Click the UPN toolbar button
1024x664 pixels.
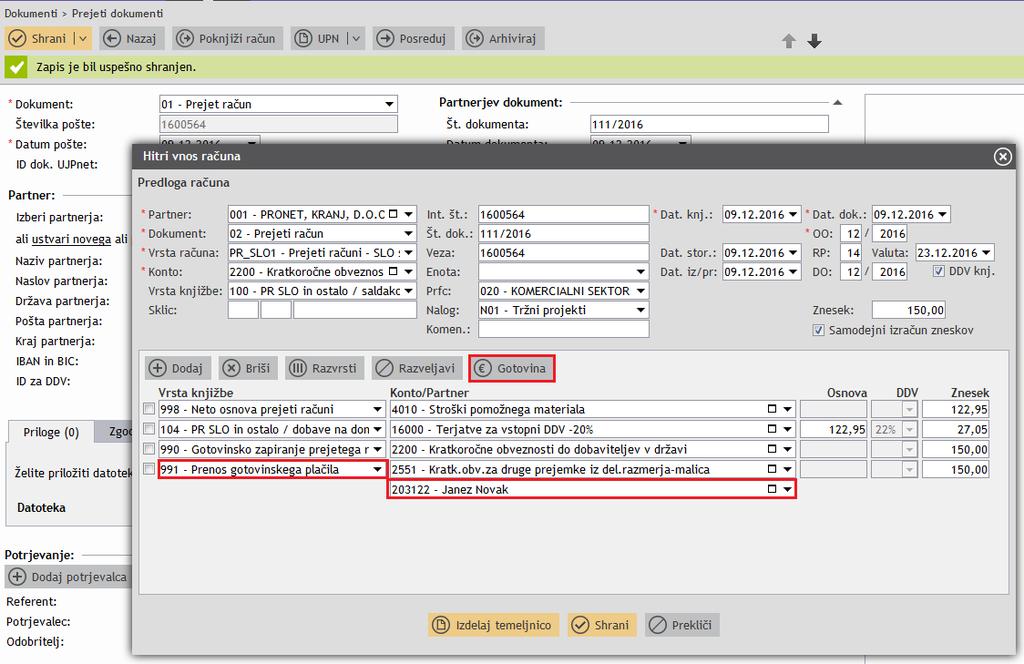(319, 39)
